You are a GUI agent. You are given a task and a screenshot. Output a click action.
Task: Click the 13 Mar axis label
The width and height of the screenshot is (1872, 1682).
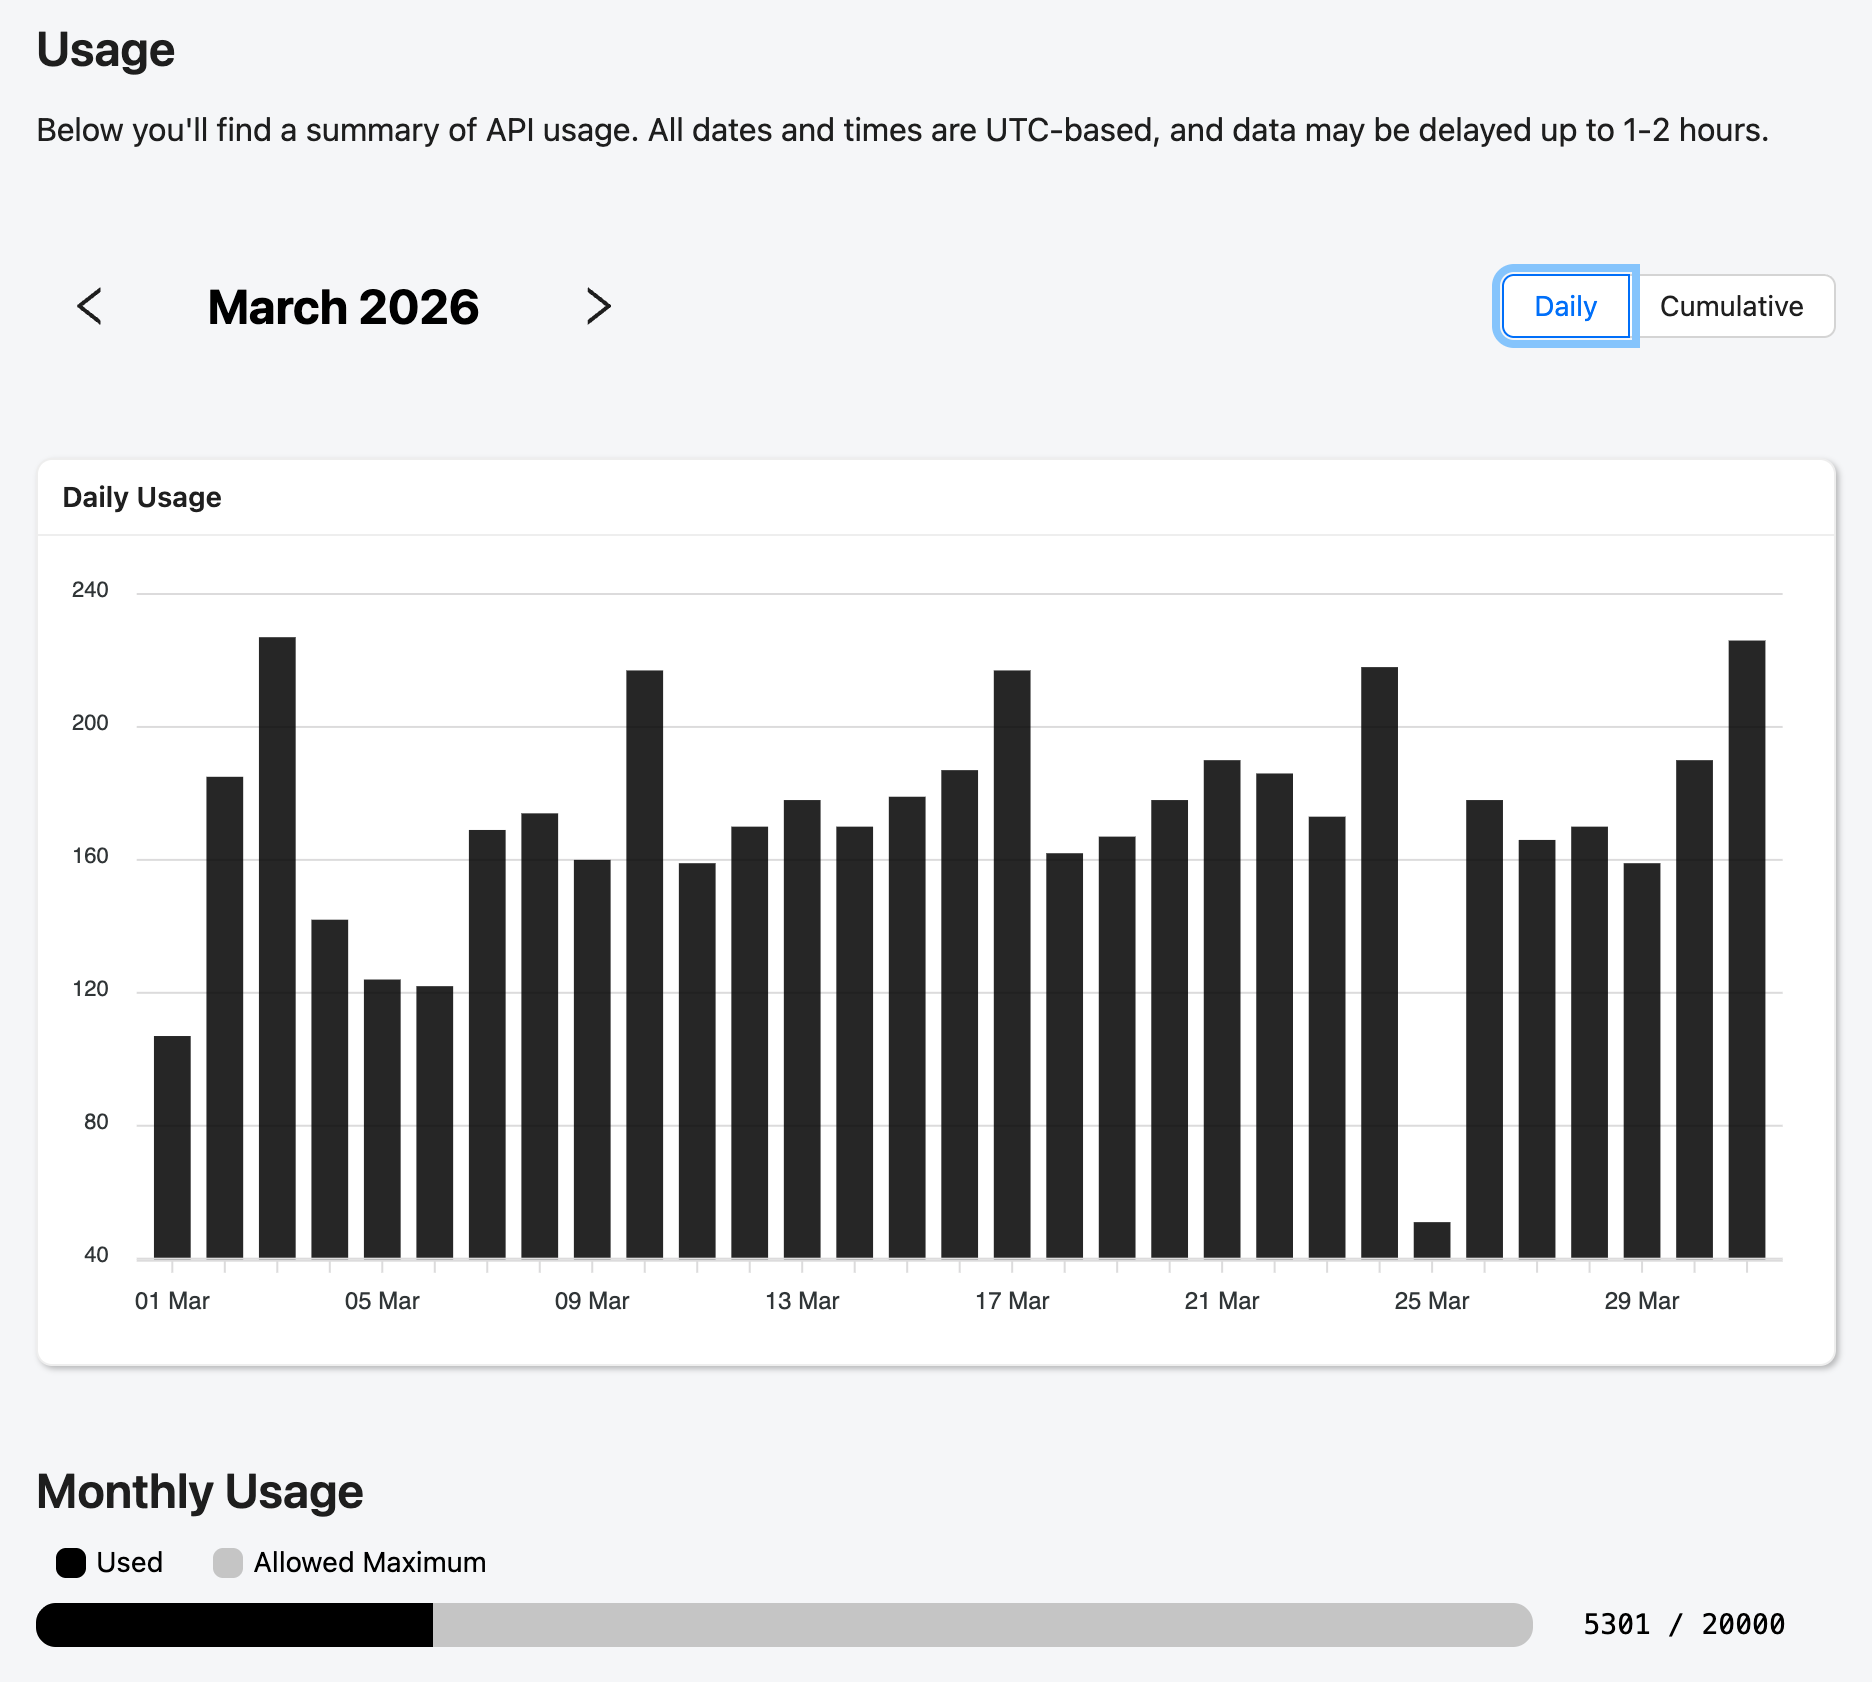[x=803, y=1301]
